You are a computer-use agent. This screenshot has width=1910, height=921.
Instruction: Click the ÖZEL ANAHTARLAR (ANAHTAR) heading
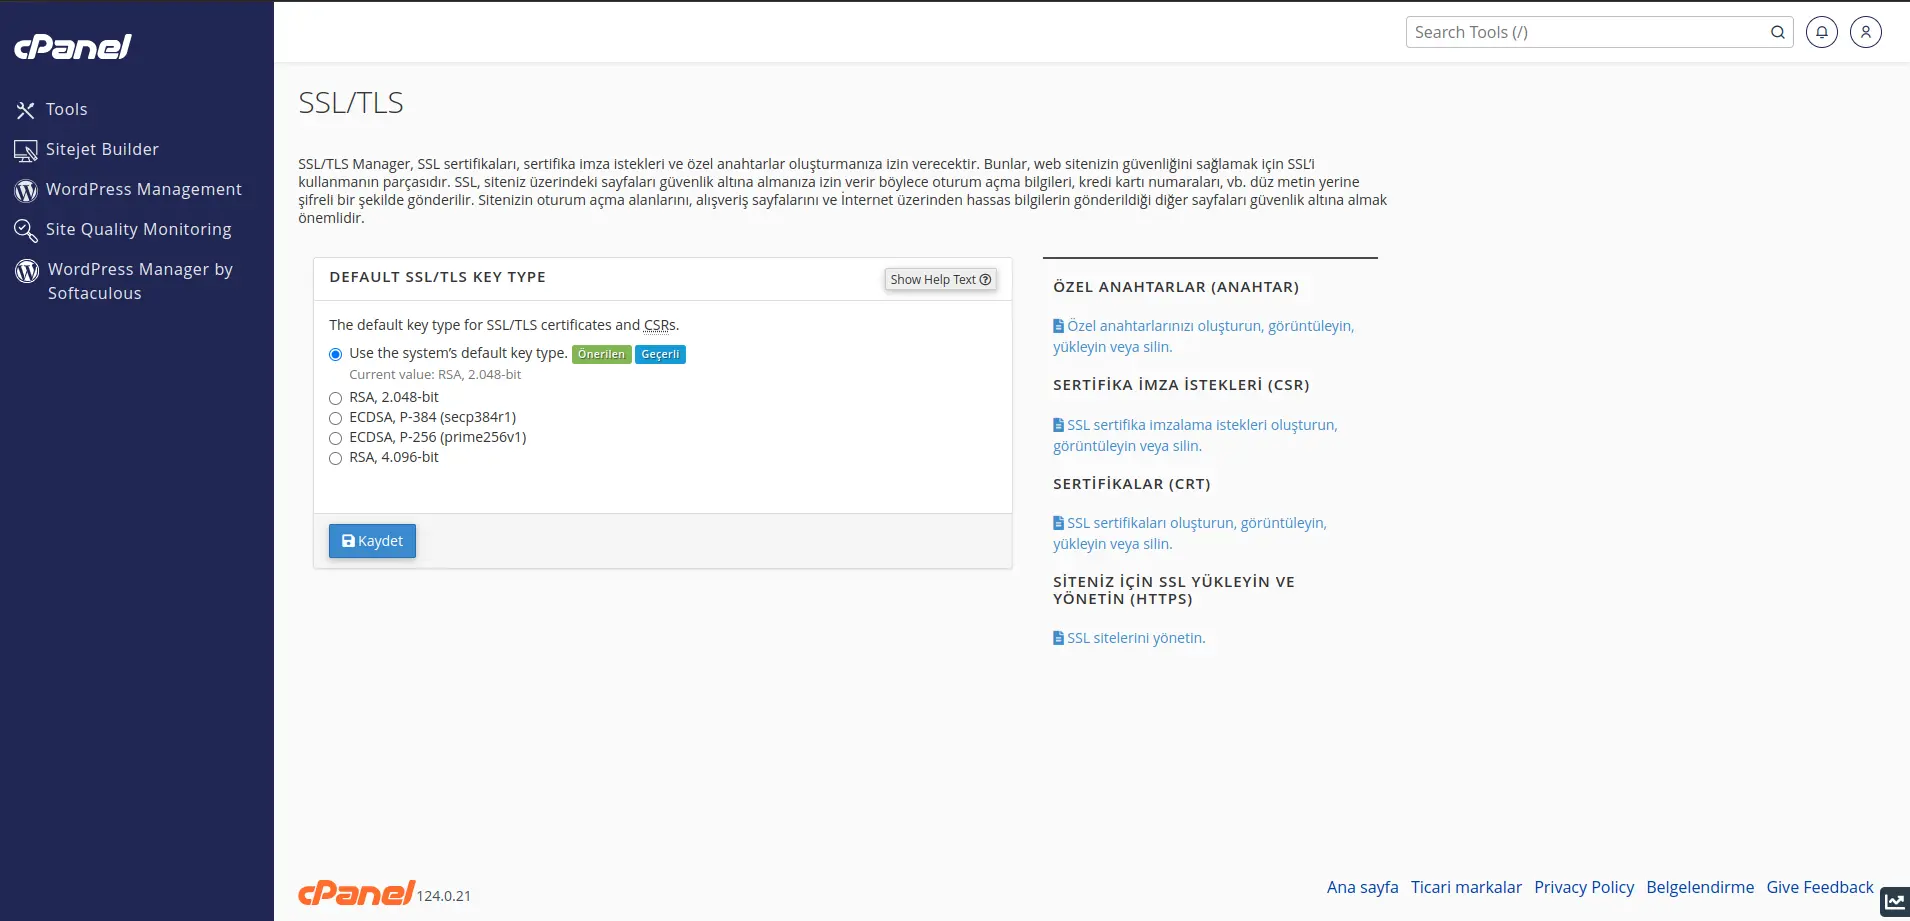(1176, 287)
